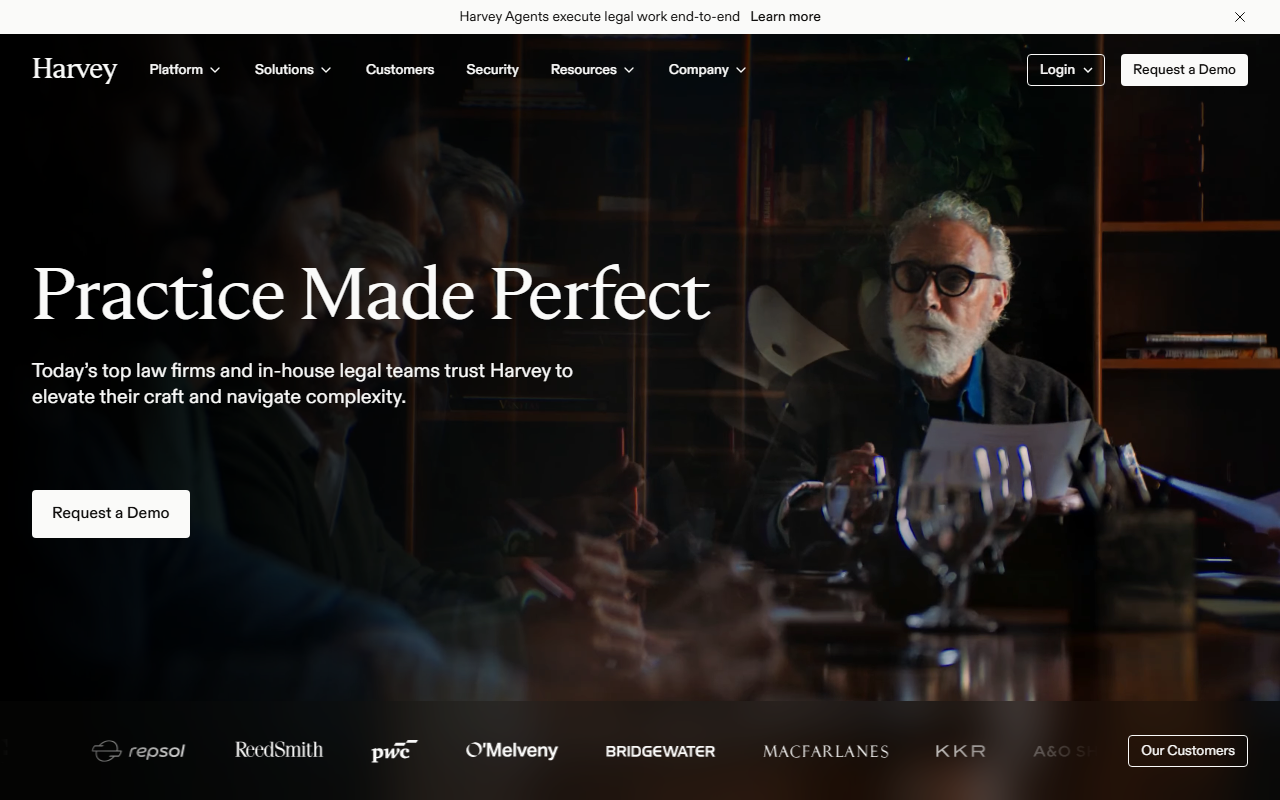
Task: Click the 'Today's top law firms' paragraph
Action: point(303,384)
